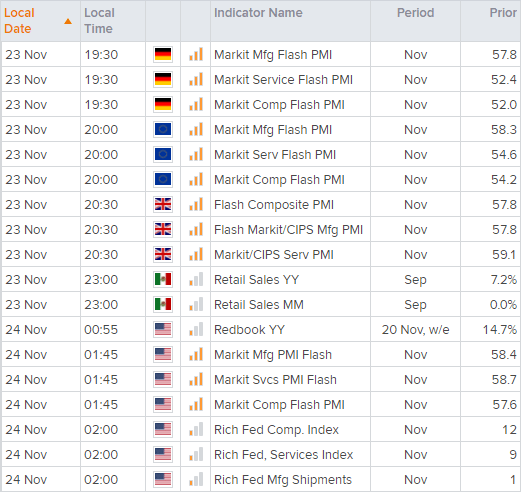Image resolution: width=521 pixels, height=492 pixels.
Task: Toggle the Local Date sort arrow
Action: click(x=68, y=21)
